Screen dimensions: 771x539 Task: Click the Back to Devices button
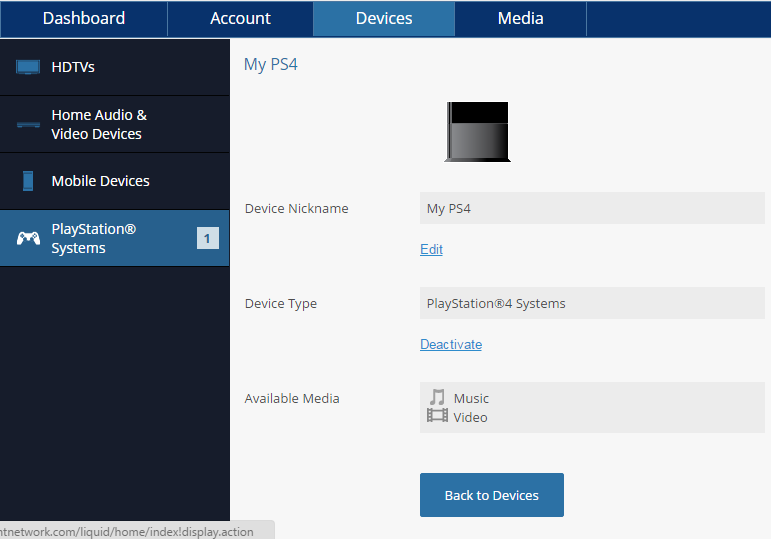pyautogui.click(x=492, y=495)
